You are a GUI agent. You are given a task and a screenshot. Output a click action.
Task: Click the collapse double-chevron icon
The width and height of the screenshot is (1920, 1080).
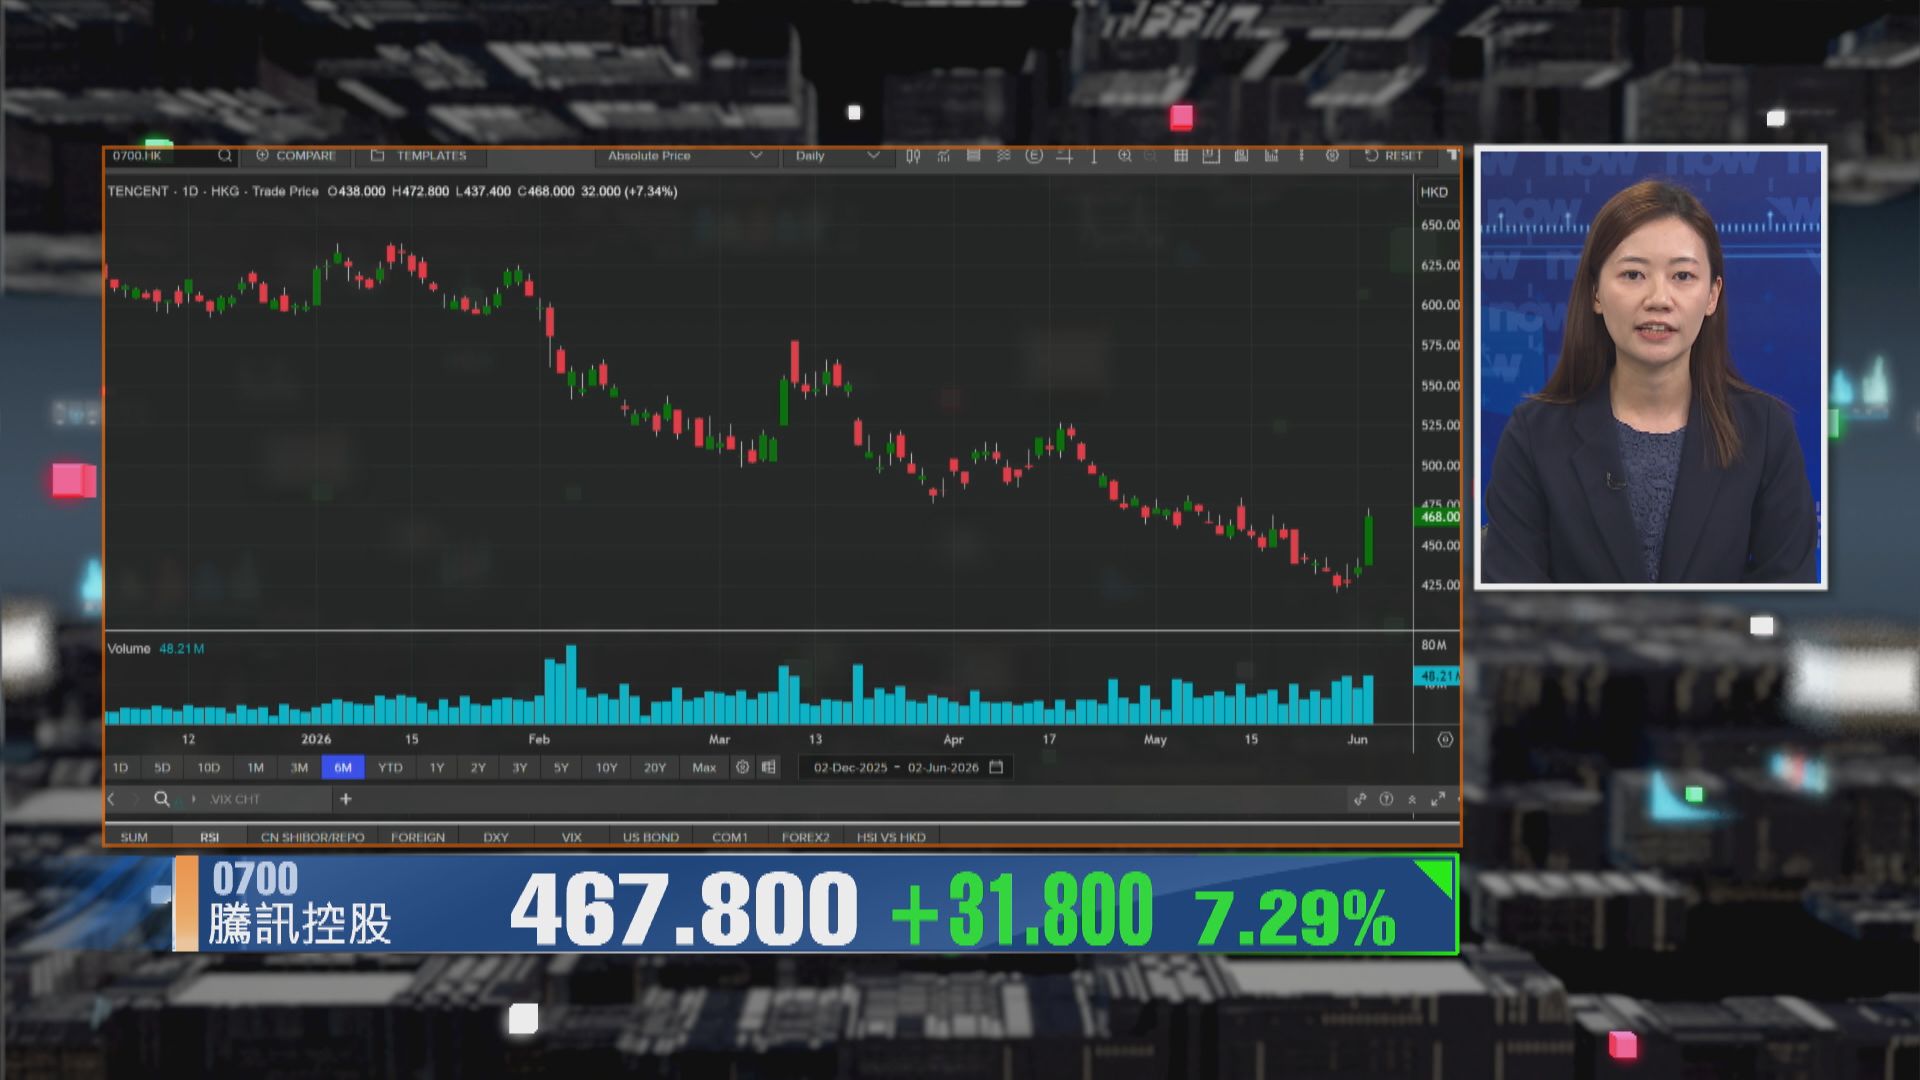(x=1412, y=799)
